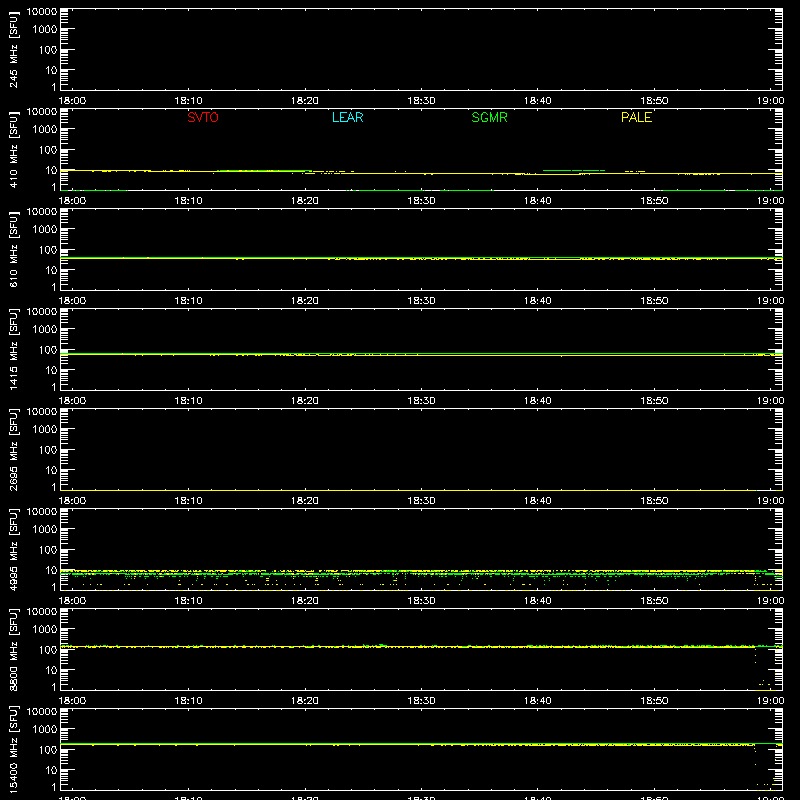This screenshot has width=800, height=800.
Task: Click 18:30 tick label under 4995 MHz panel
Action: click(421, 601)
